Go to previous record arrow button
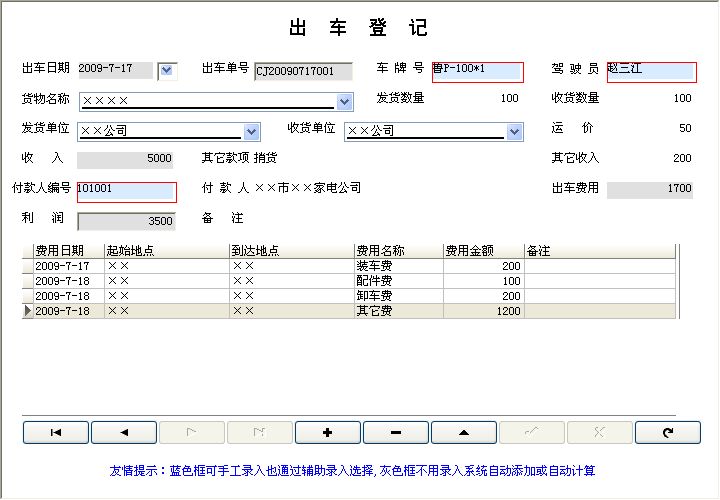Image resolution: width=720 pixels, height=500 pixels. [124, 432]
